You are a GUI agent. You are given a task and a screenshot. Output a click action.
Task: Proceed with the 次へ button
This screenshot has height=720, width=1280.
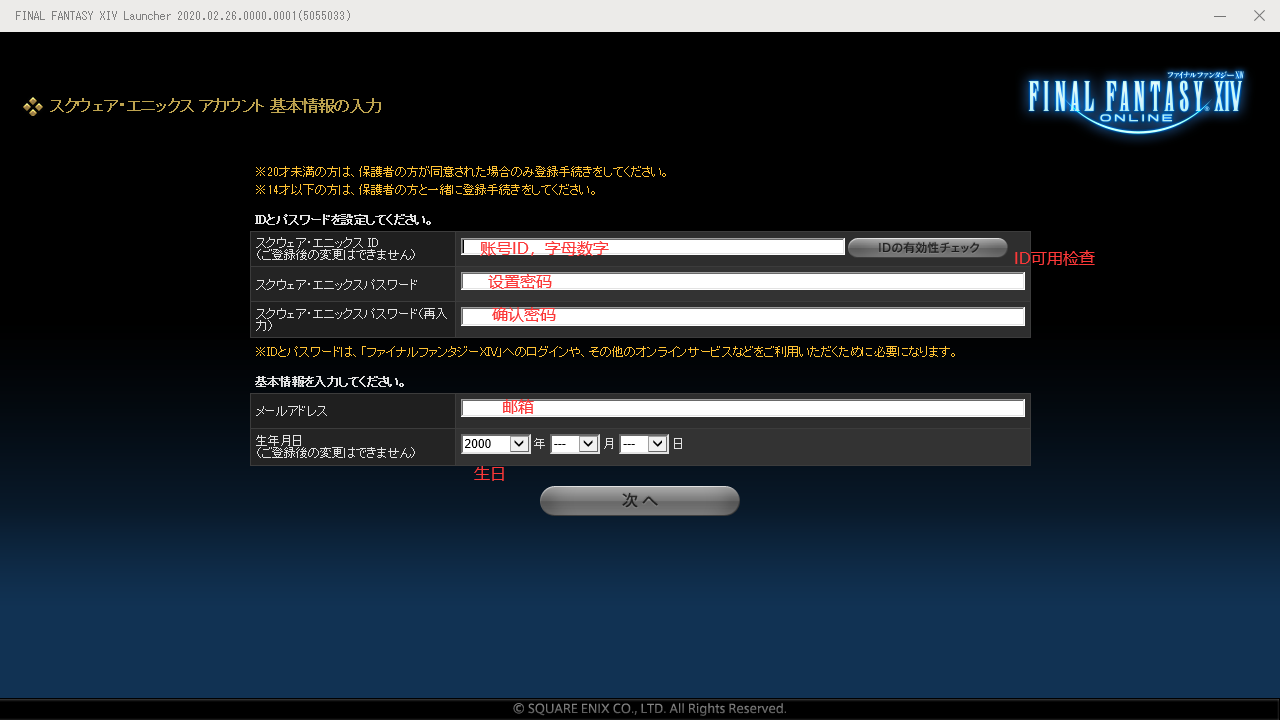(x=640, y=501)
